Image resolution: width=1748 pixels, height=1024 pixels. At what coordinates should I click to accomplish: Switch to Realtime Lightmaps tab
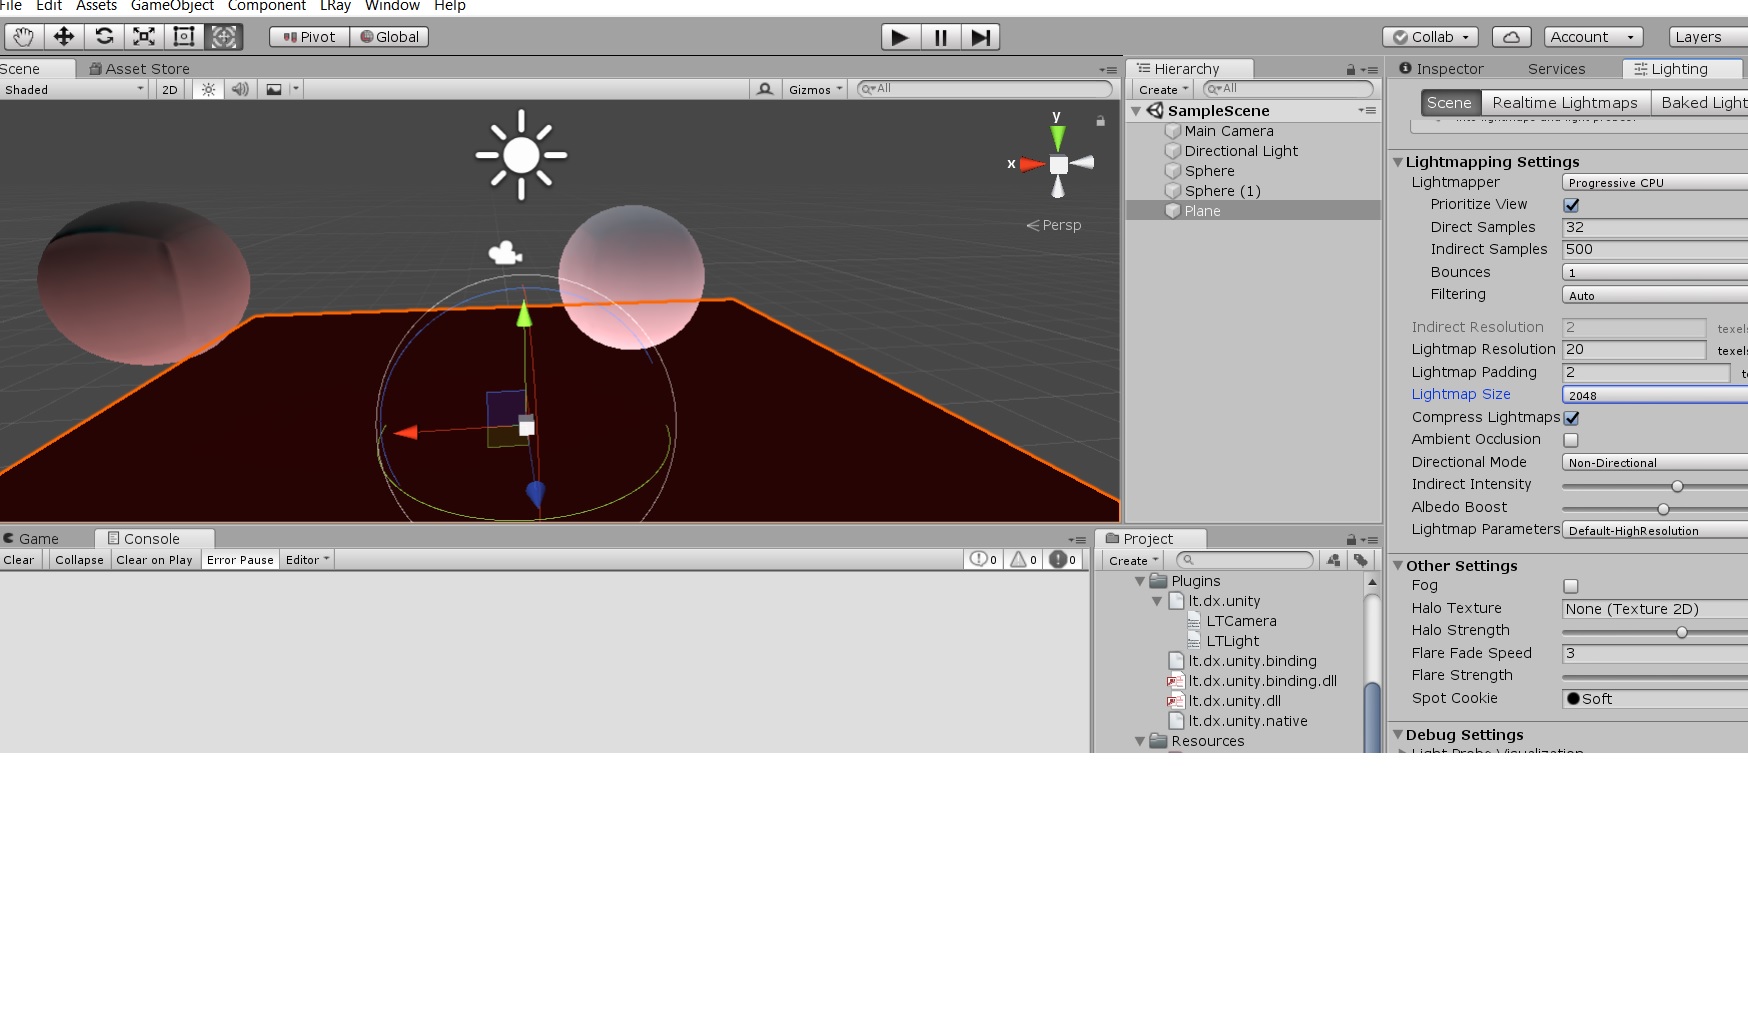click(1564, 103)
